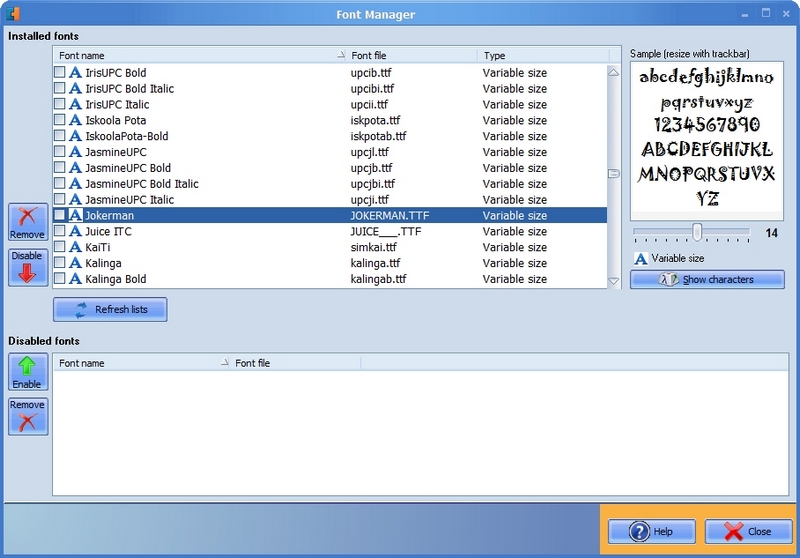
Task: Remove a disabled font from lower list
Action: [28, 417]
